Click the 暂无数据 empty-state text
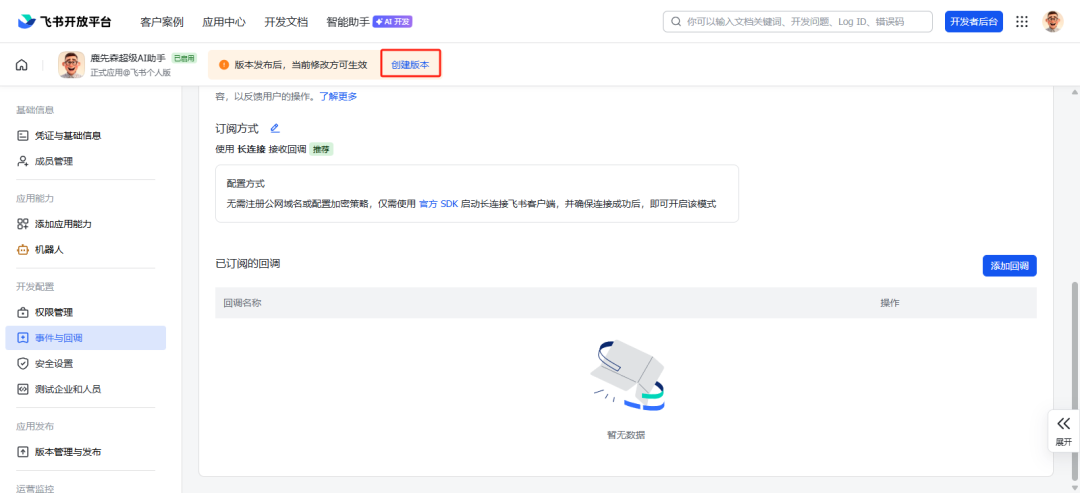 pos(626,435)
